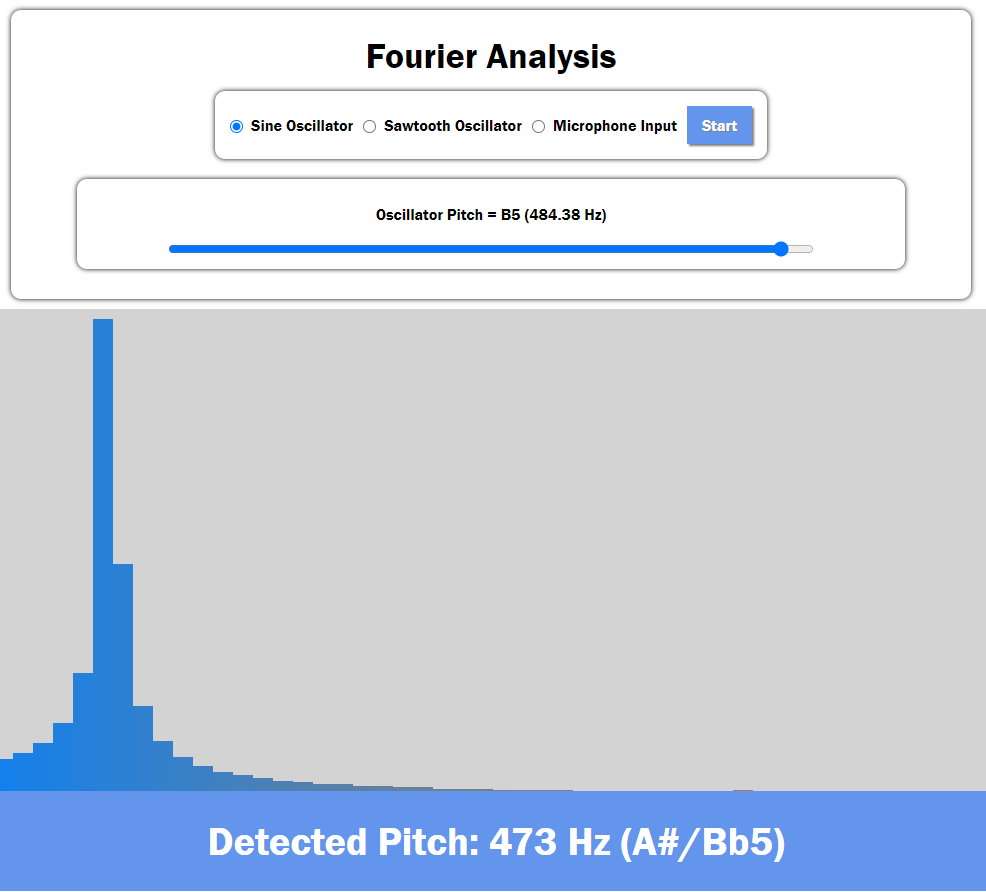986x892 pixels.
Task: Click the oscillator pitch slider thumb
Action: (781, 249)
